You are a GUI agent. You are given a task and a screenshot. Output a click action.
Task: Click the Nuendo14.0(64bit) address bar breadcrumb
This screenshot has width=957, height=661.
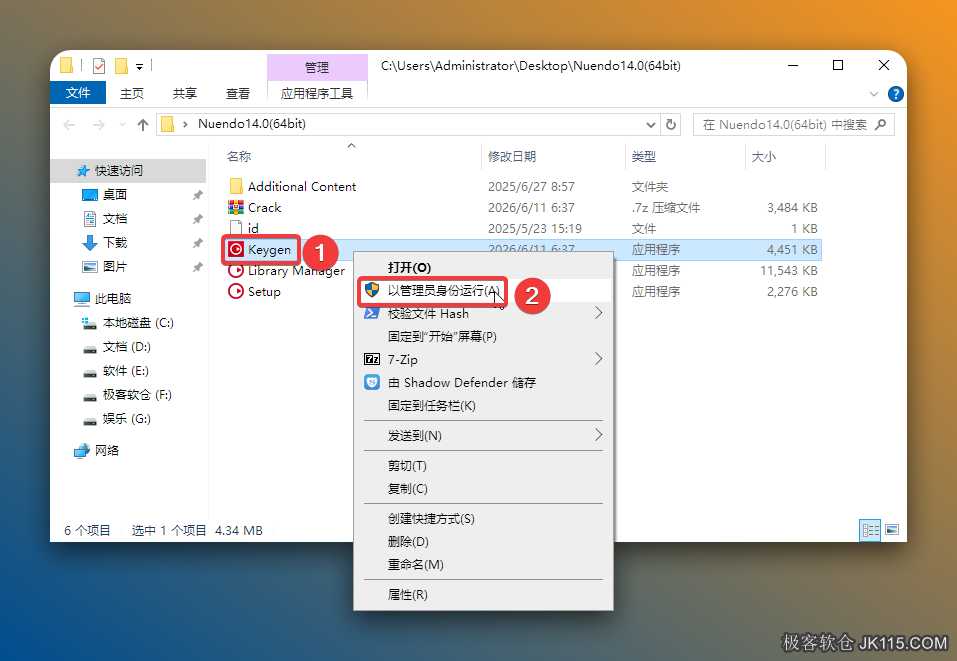coord(252,124)
